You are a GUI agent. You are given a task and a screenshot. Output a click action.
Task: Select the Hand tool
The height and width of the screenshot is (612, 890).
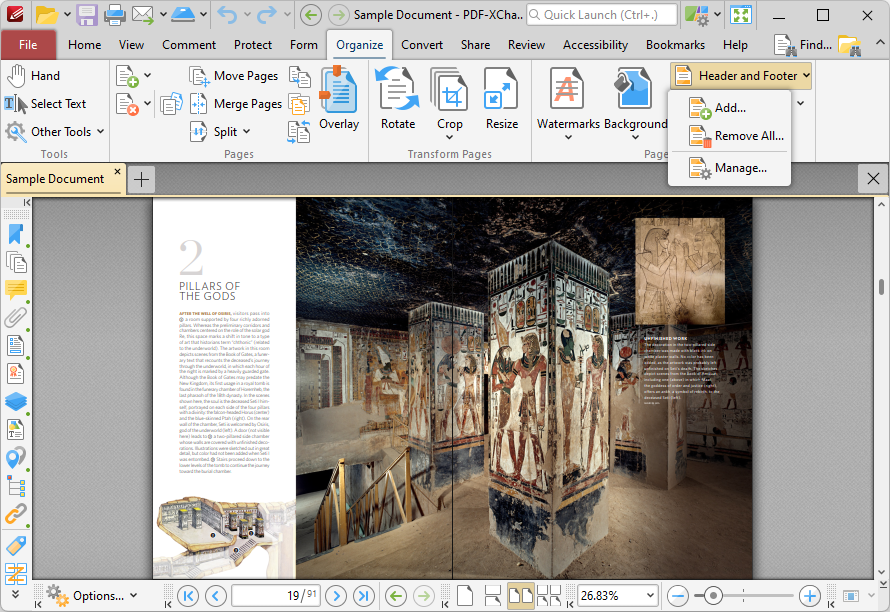click(33, 76)
